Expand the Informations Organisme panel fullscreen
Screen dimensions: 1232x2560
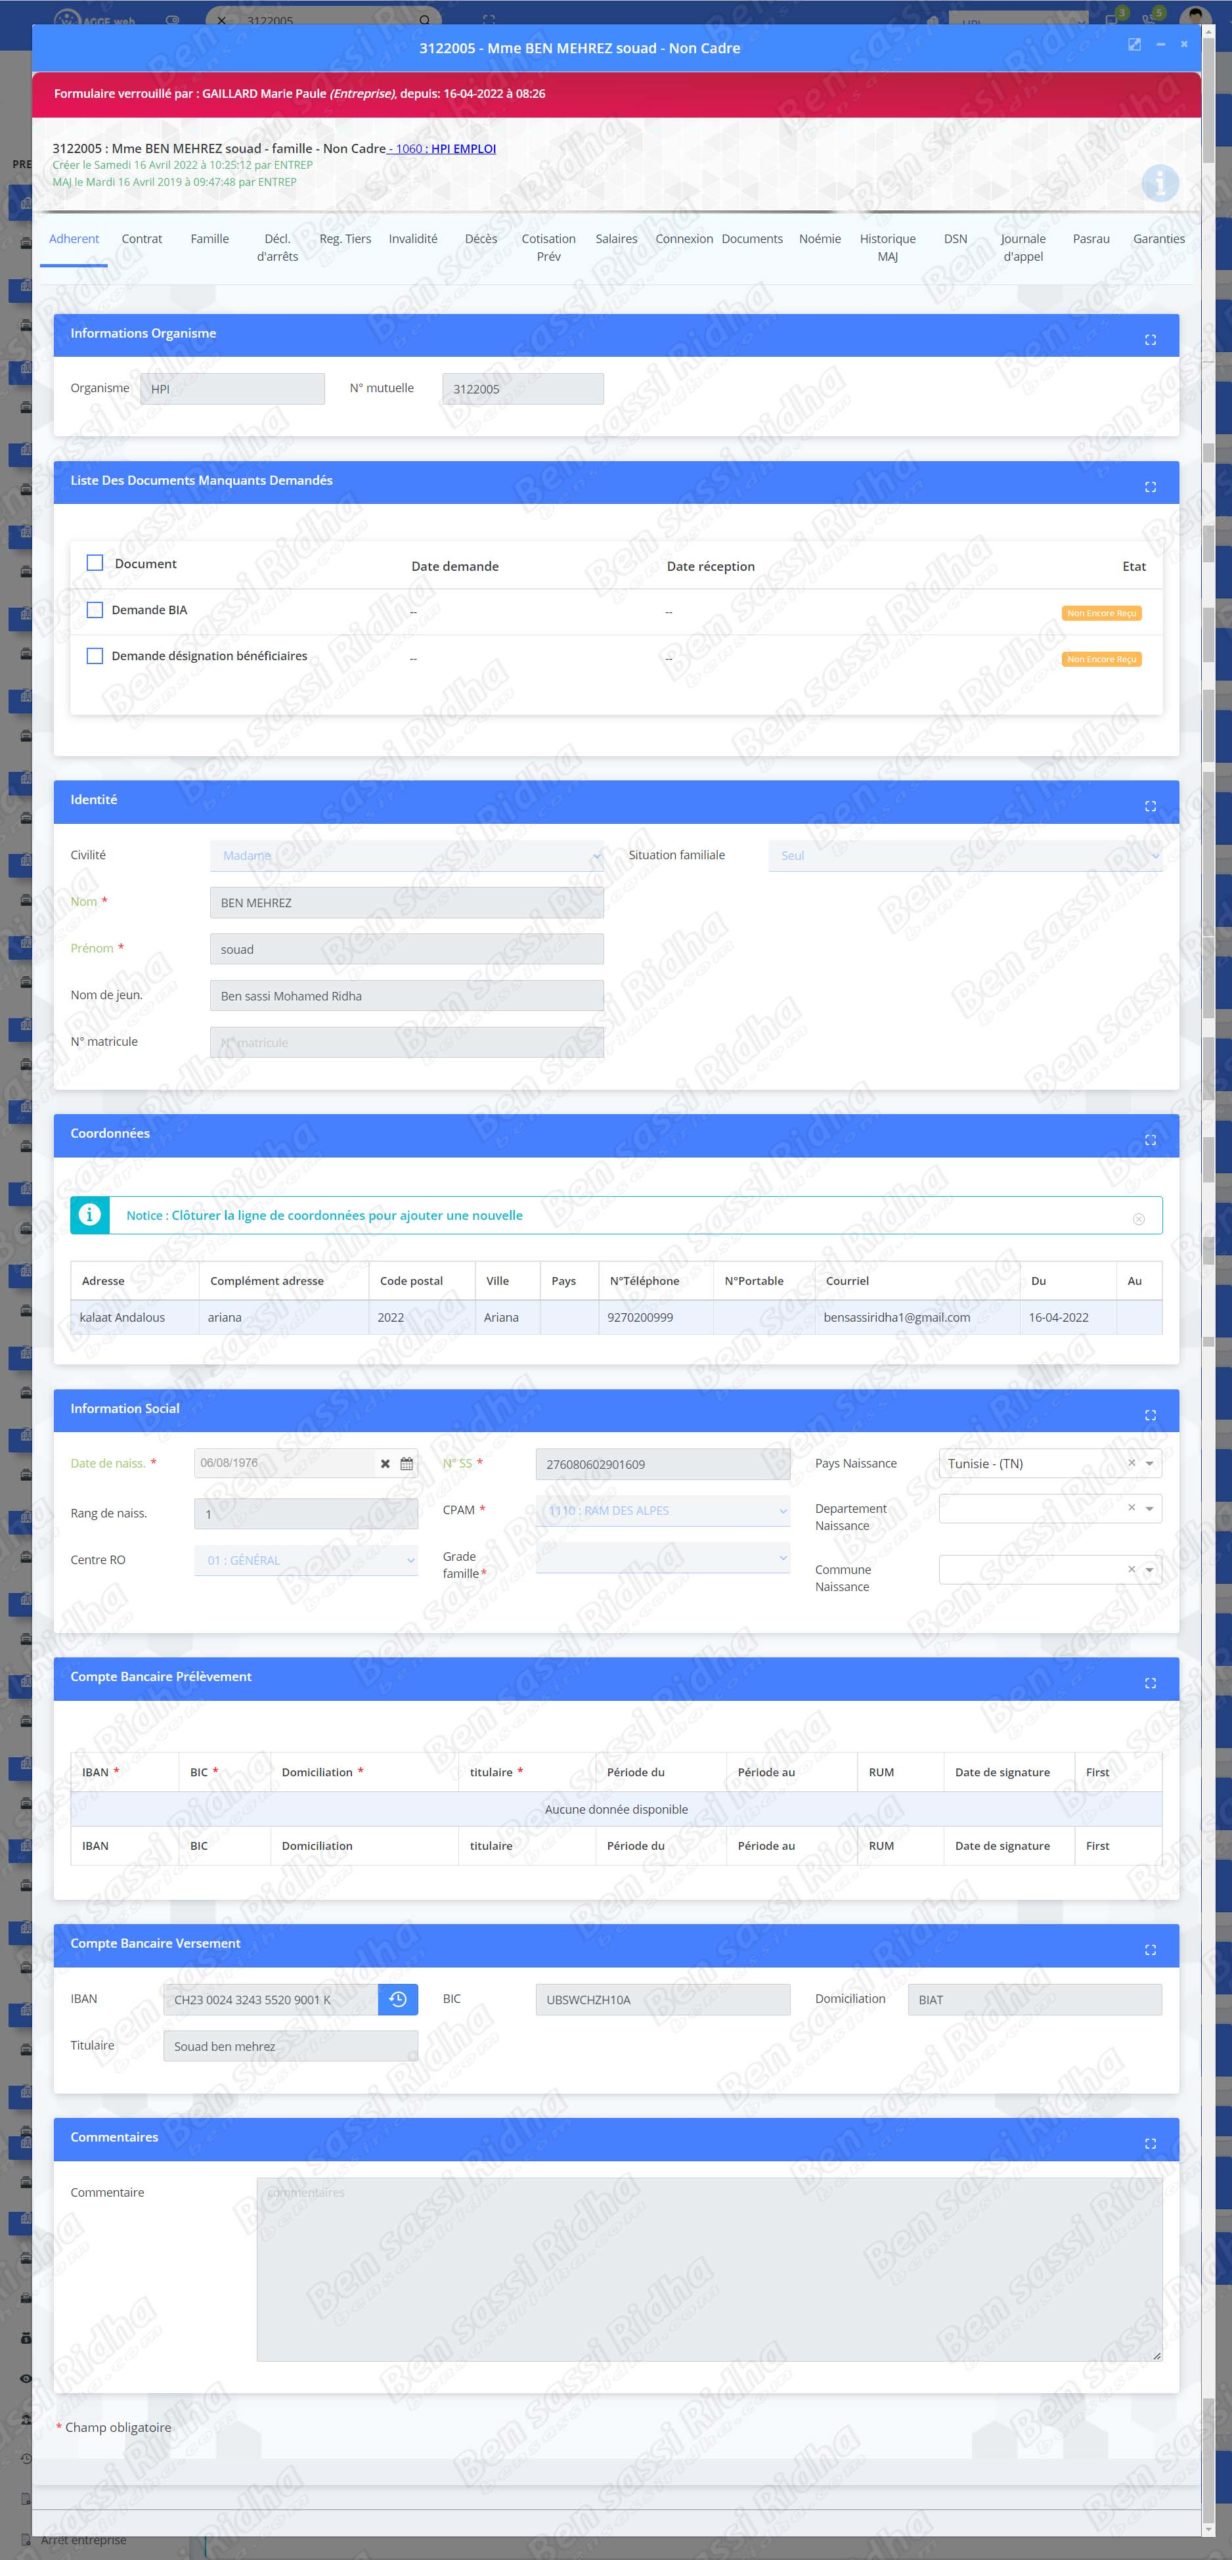(x=1150, y=340)
